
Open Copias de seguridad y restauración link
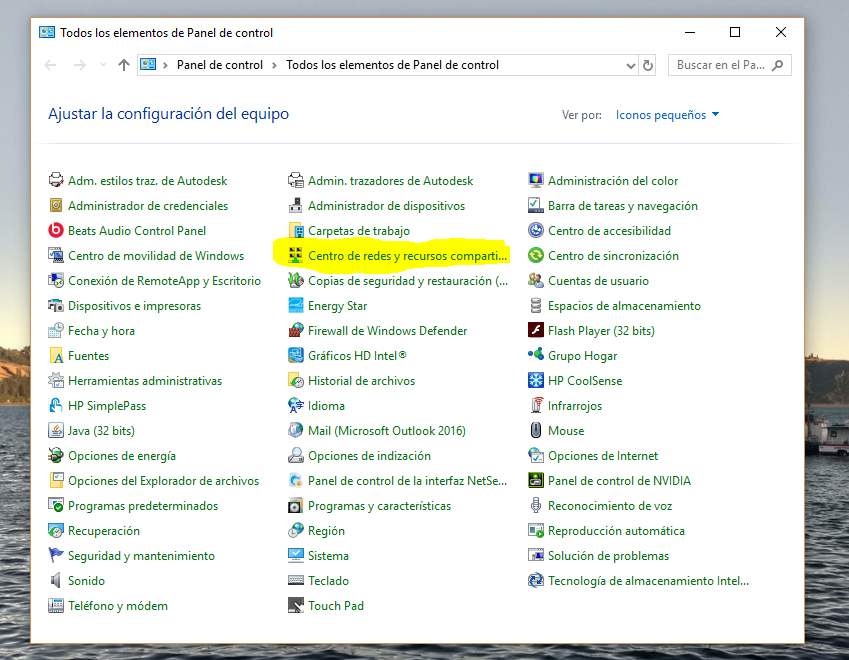point(408,280)
